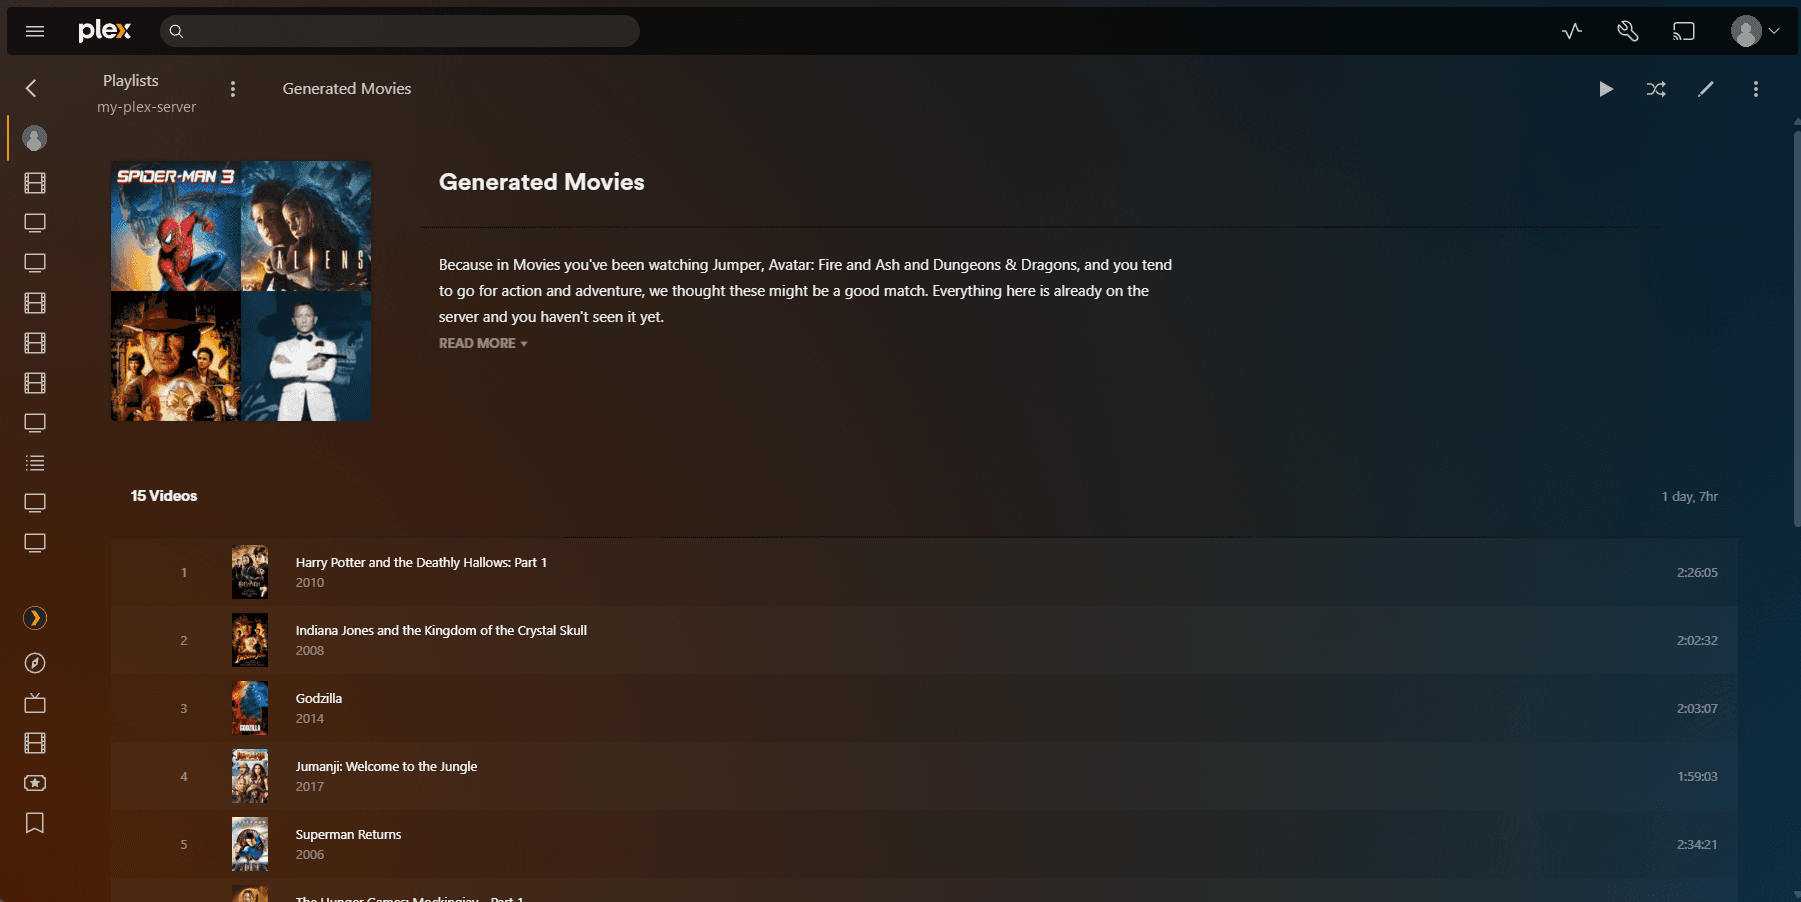1801x902 pixels.
Task: Open the activity pulse icon
Action: pyautogui.click(x=1572, y=31)
